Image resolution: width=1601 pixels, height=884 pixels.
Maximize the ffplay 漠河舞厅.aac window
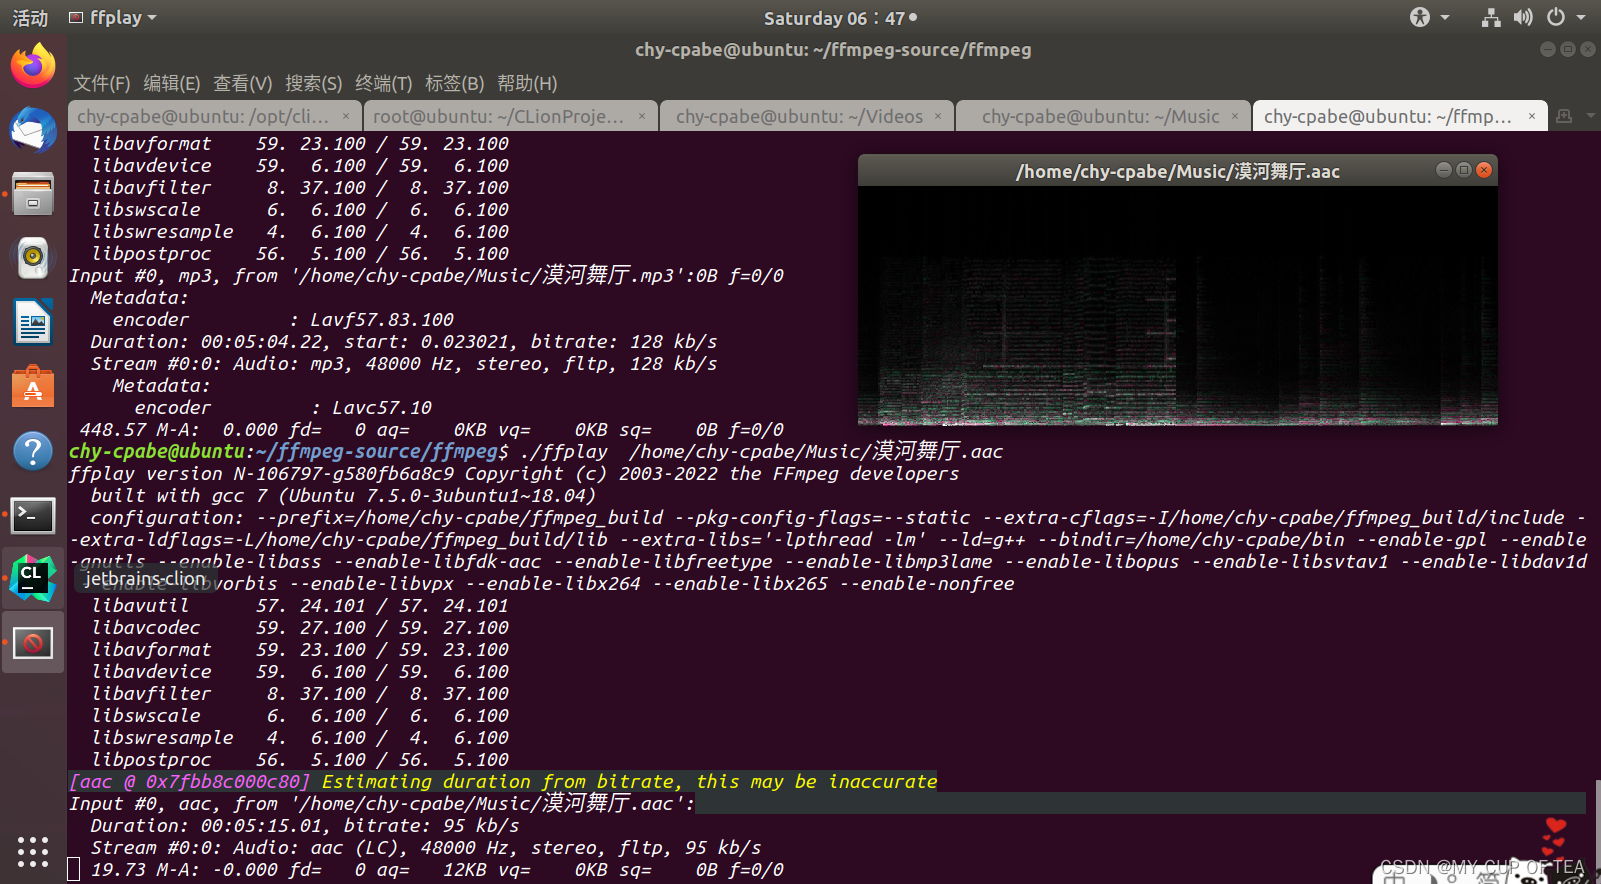tap(1464, 170)
